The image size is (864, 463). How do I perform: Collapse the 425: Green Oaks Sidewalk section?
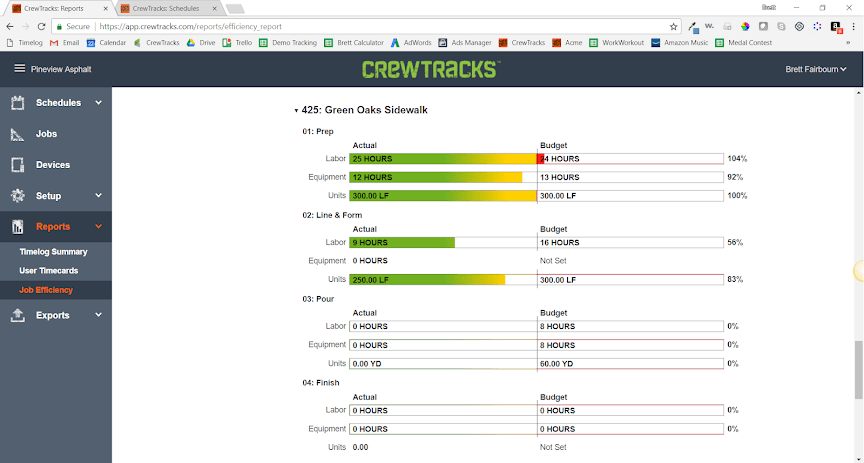(x=296, y=111)
